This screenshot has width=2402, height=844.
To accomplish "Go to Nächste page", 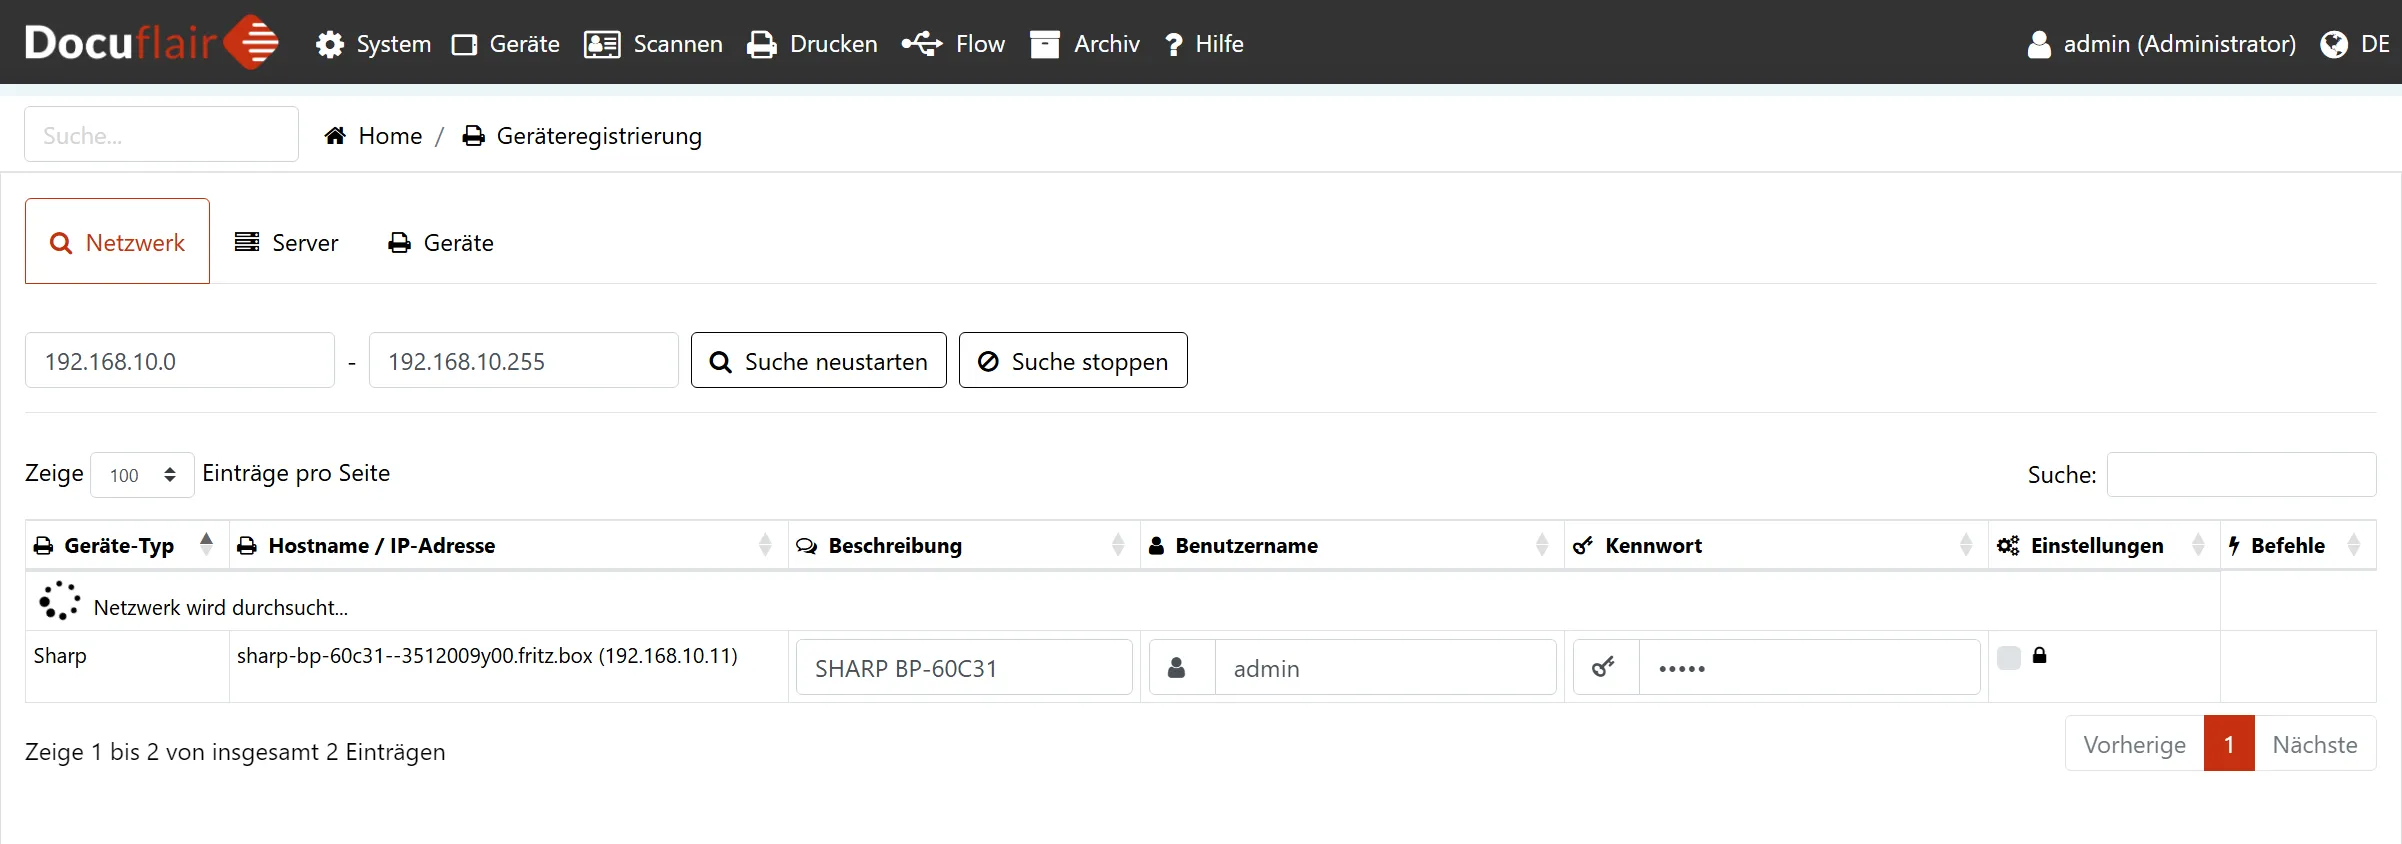I will (2314, 744).
